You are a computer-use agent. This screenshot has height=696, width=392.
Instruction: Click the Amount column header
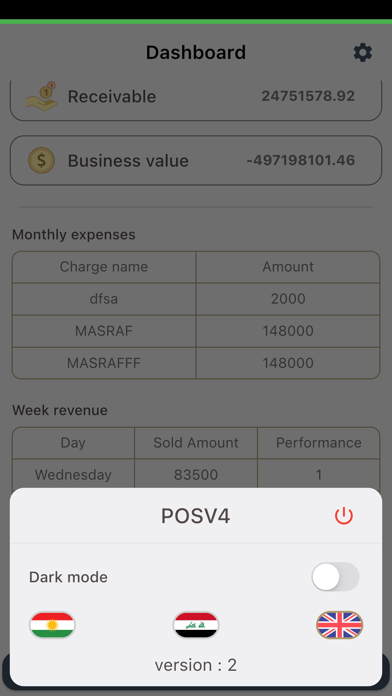click(x=288, y=267)
